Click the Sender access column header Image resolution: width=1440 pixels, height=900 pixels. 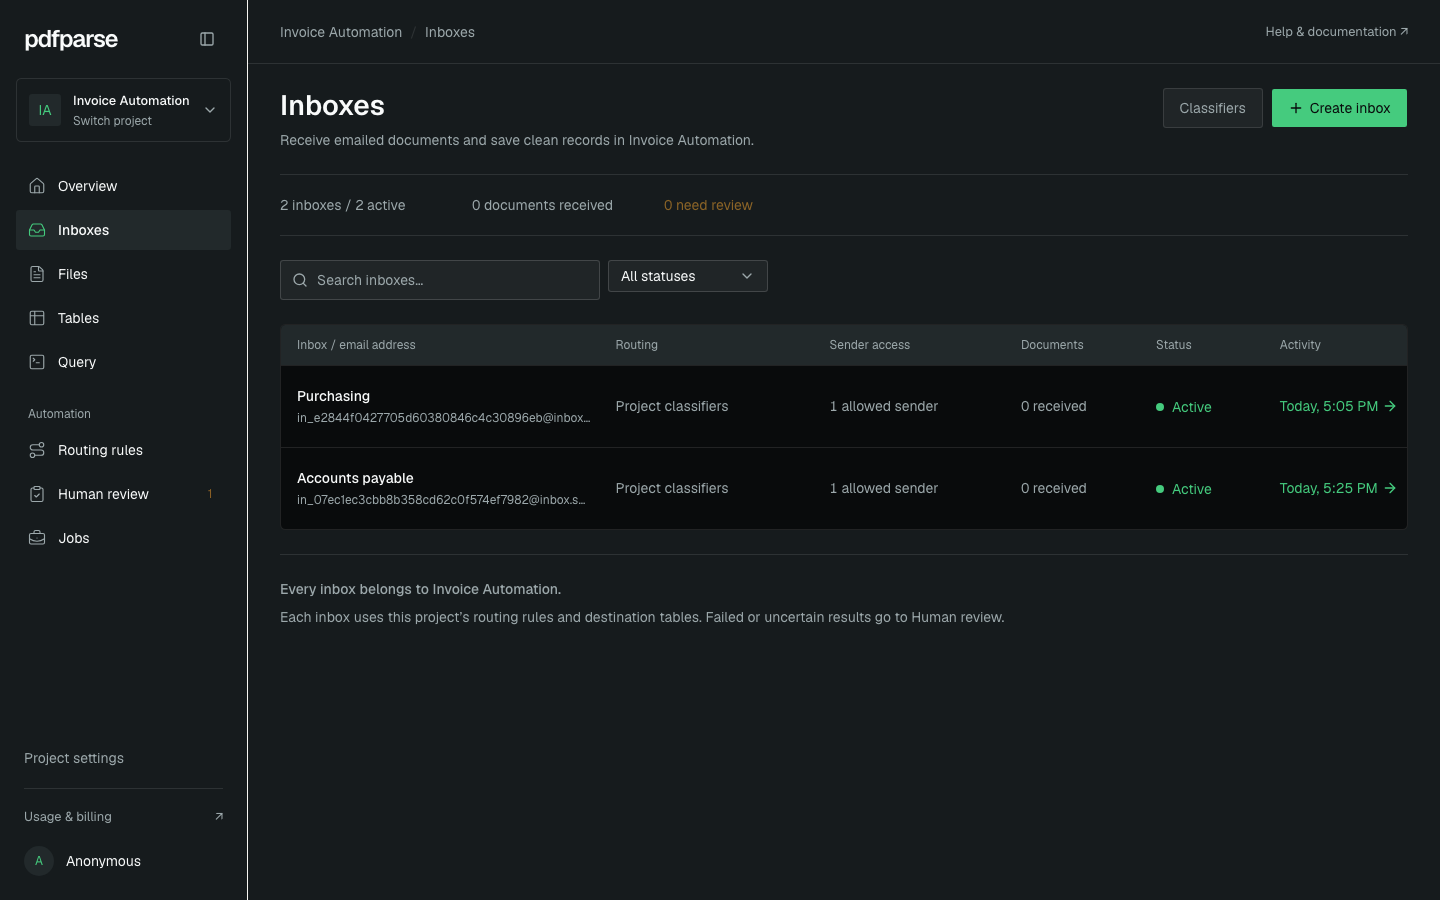coord(870,345)
